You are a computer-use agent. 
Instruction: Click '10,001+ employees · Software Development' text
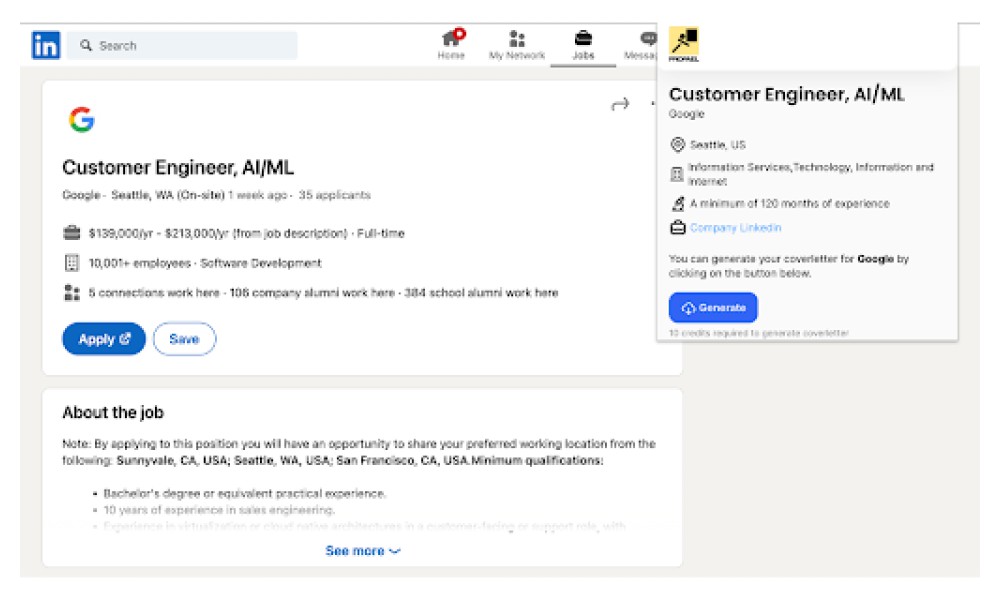click(x=205, y=263)
